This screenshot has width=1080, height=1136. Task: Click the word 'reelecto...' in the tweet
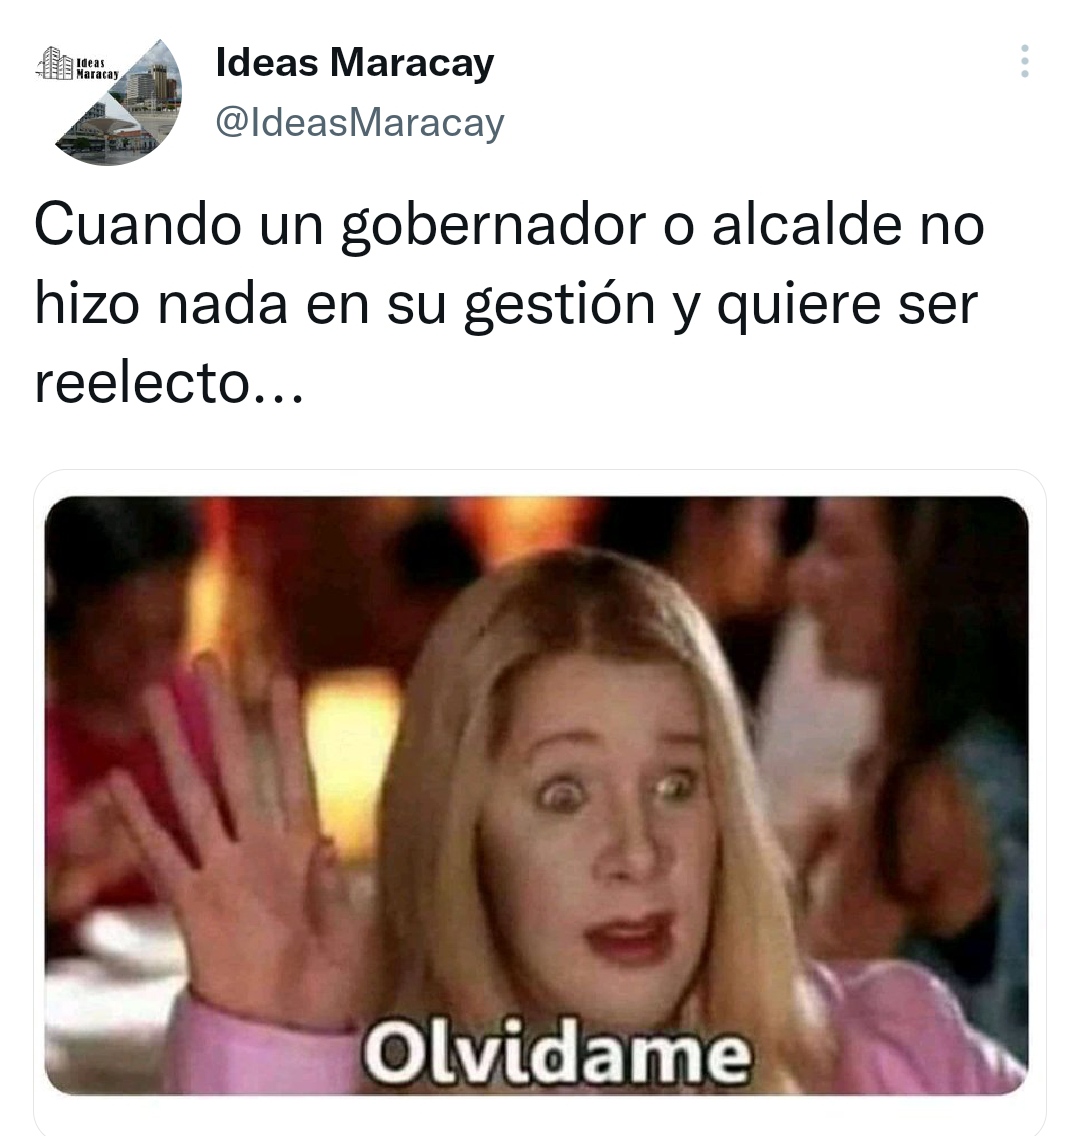tap(169, 382)
